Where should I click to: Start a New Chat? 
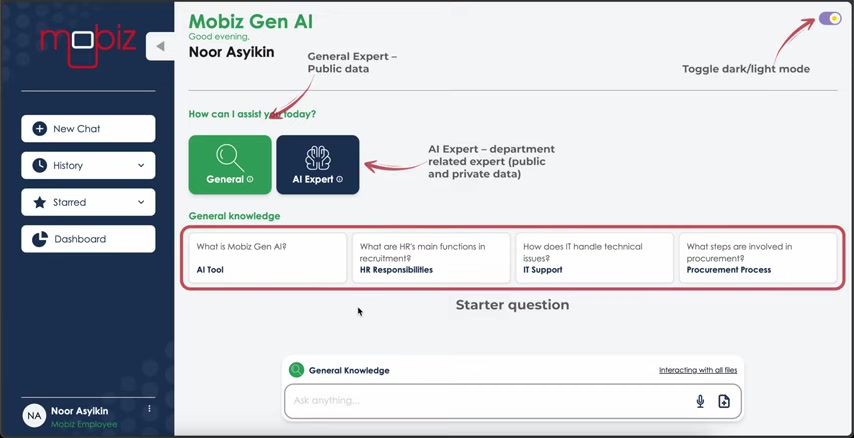point(88,129)
